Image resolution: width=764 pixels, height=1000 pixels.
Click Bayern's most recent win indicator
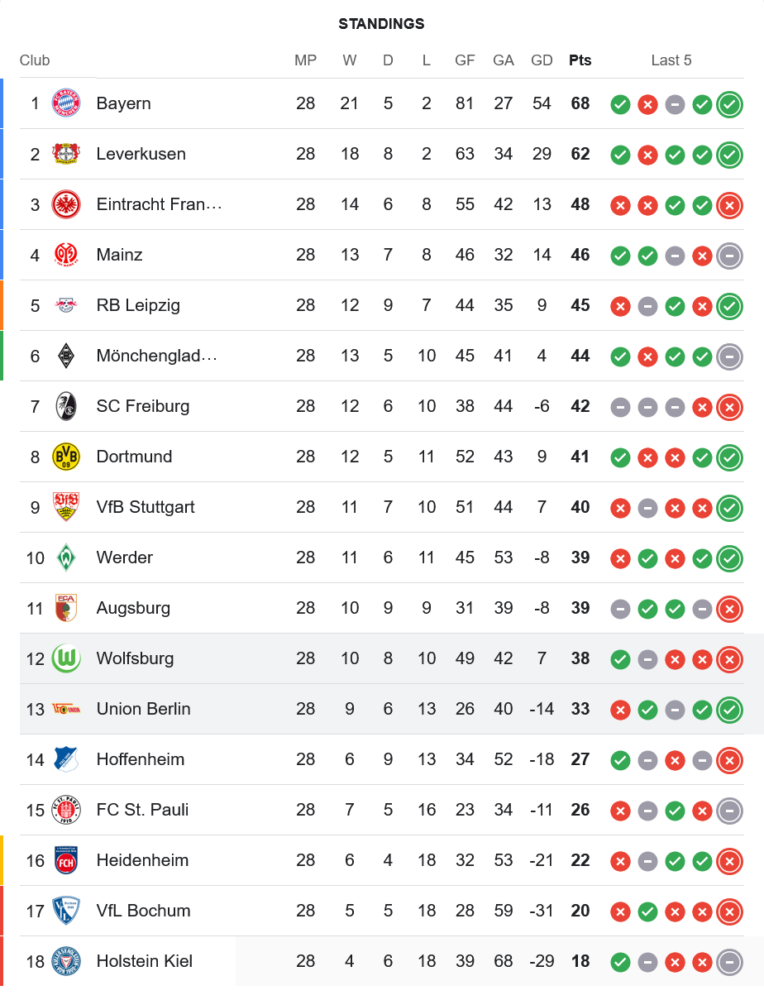[x=730, y=103]
